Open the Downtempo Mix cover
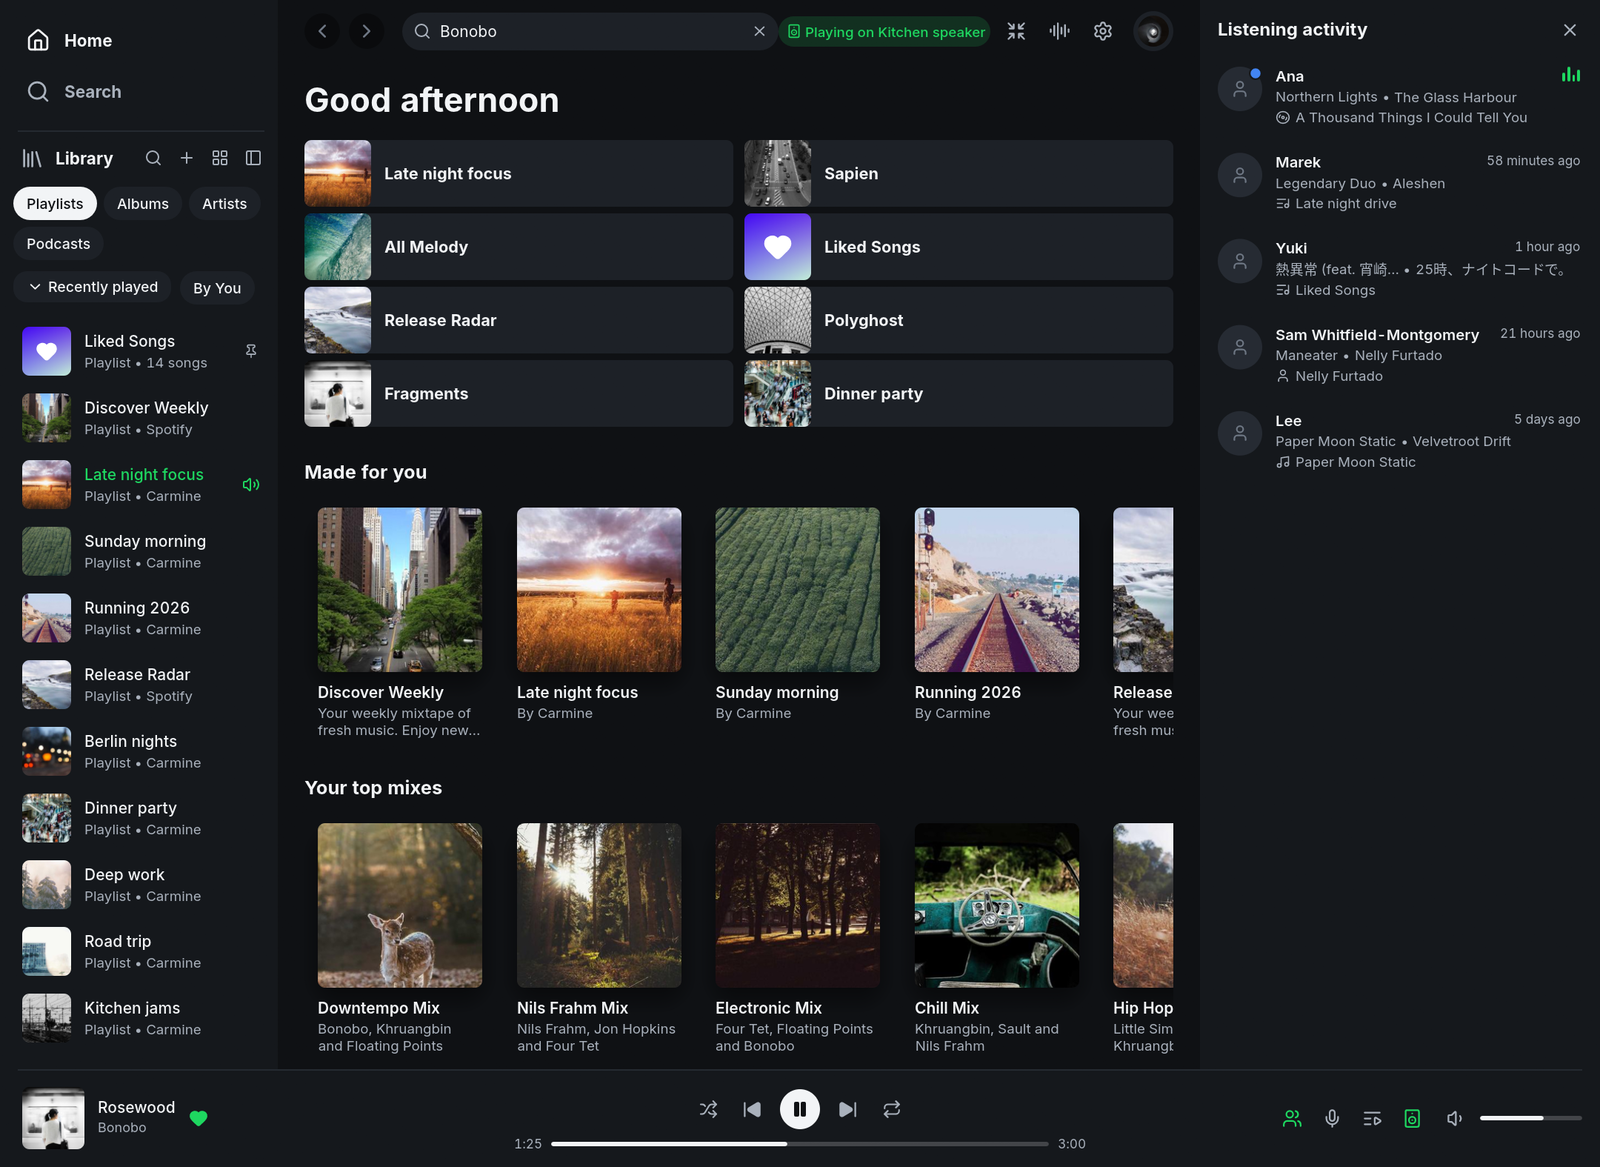Image resolution: width=1600 pixels, height=1167 pixels. pyautogui.click(x=400, y=905)
